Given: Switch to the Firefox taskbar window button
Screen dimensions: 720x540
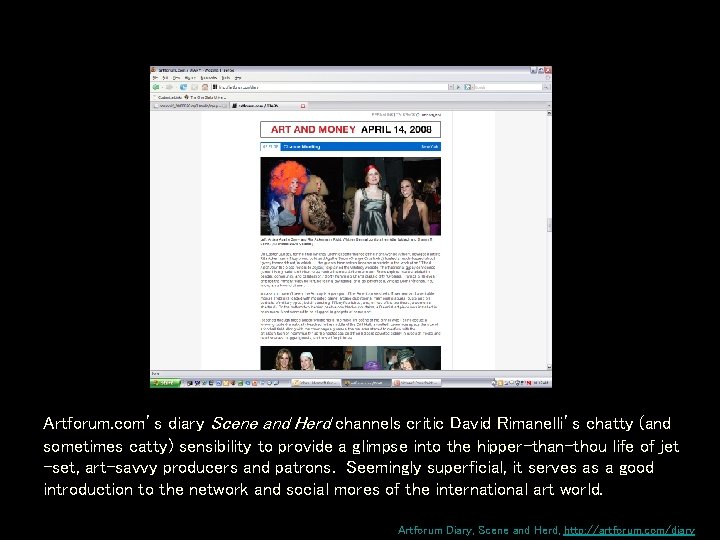Looking at the screenshot, I should pos(366,382).
